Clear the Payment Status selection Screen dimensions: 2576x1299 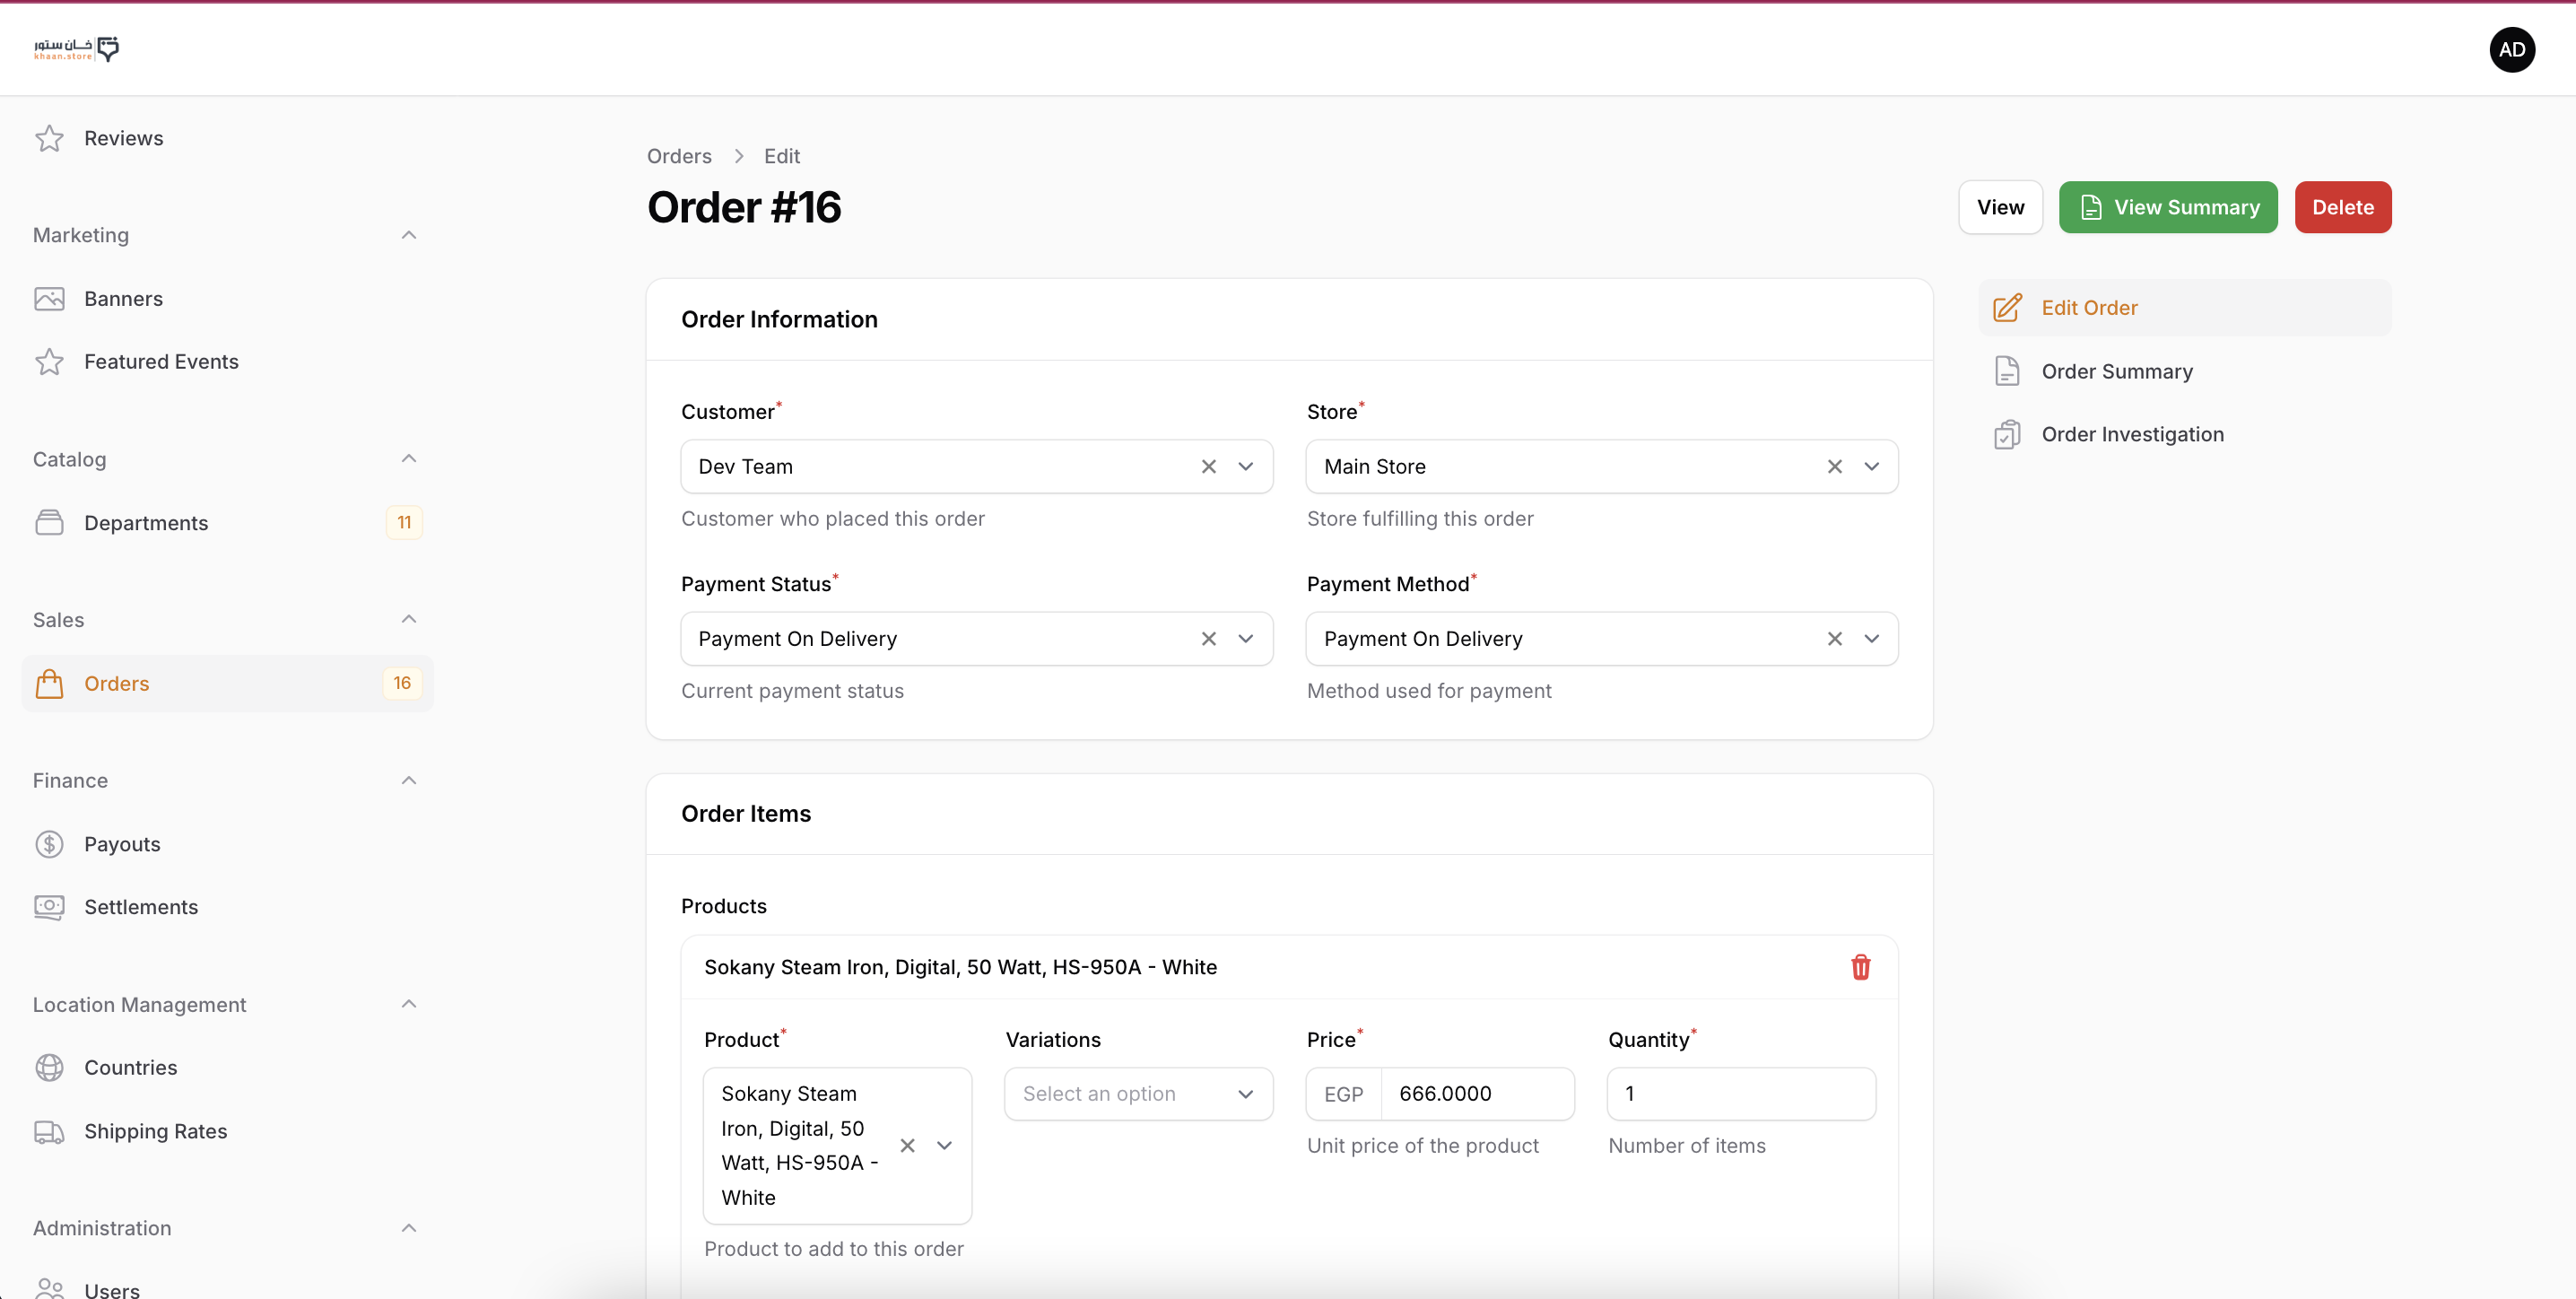(1208, 639)
